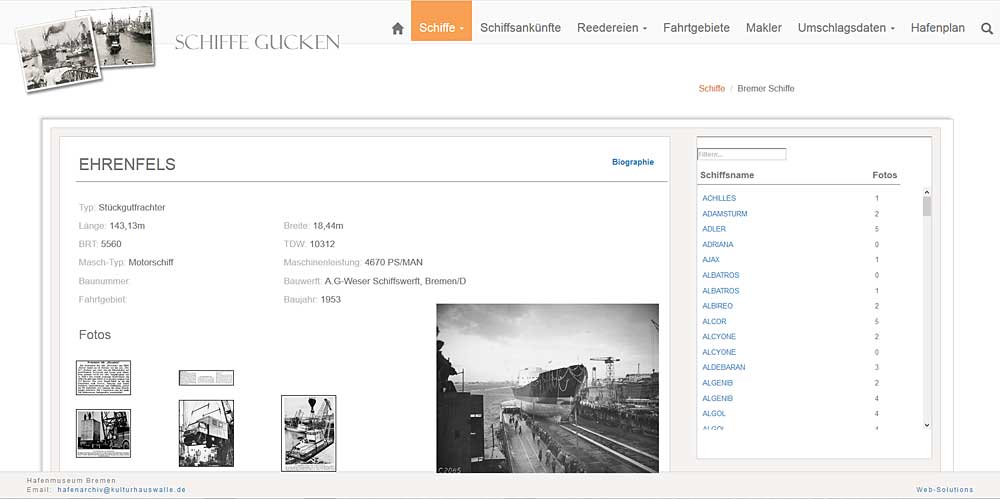Open the small wide text clipping thumbnail
The image size is (1000, 499).
click(206, 378)
